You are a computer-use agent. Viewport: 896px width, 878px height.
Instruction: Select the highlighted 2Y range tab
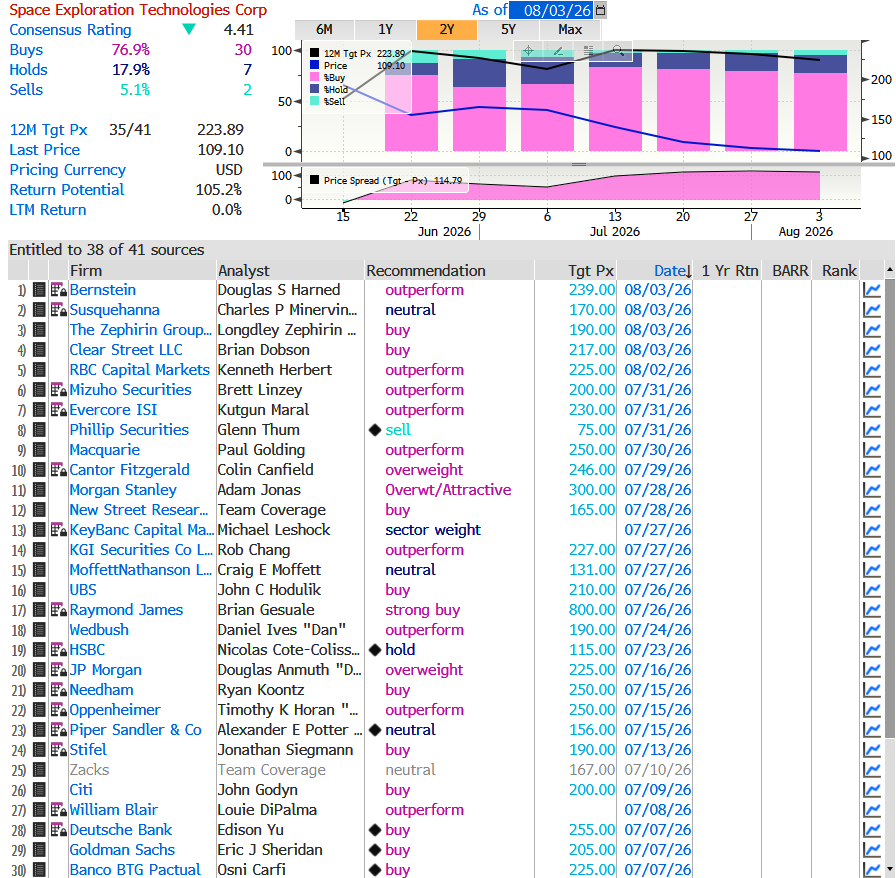coord(447,30)
